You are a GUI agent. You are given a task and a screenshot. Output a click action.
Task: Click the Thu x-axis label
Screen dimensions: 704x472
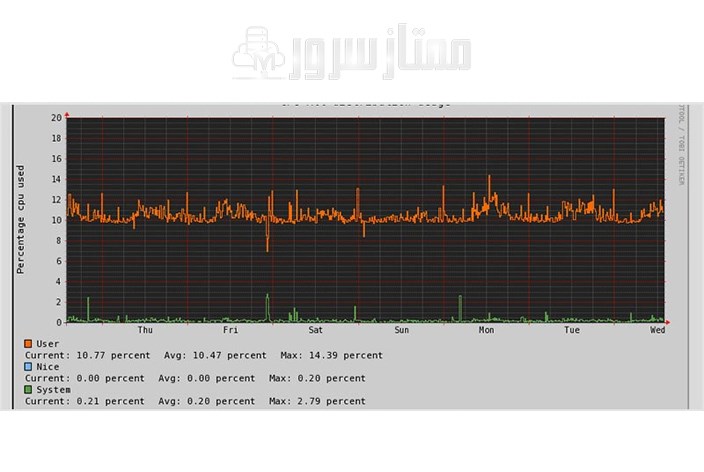pyautogui.click(x=145, y=330)
